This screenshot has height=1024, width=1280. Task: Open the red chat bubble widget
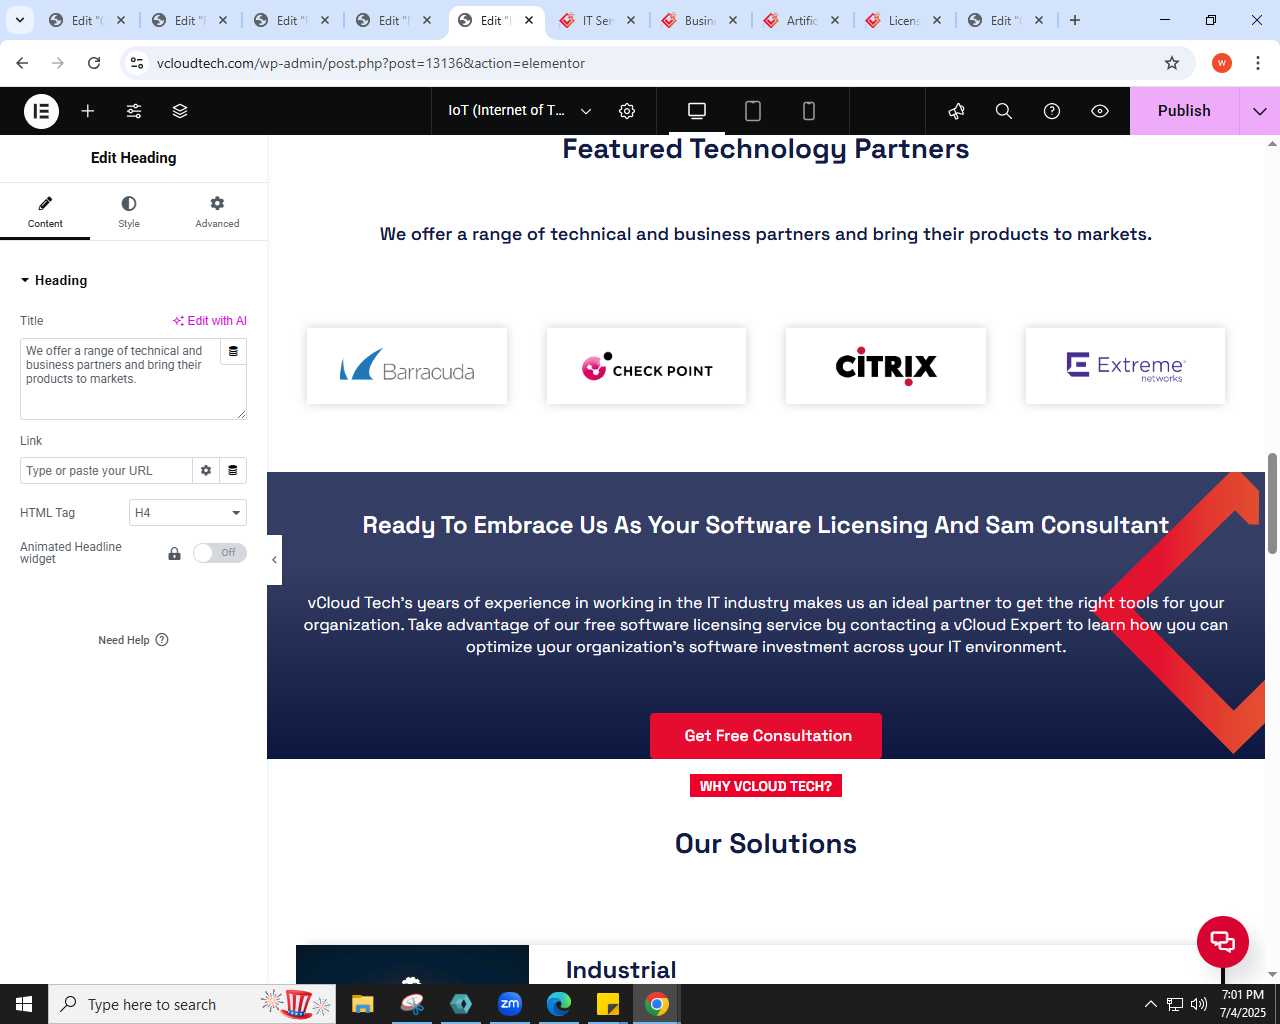click(1222, 941)
